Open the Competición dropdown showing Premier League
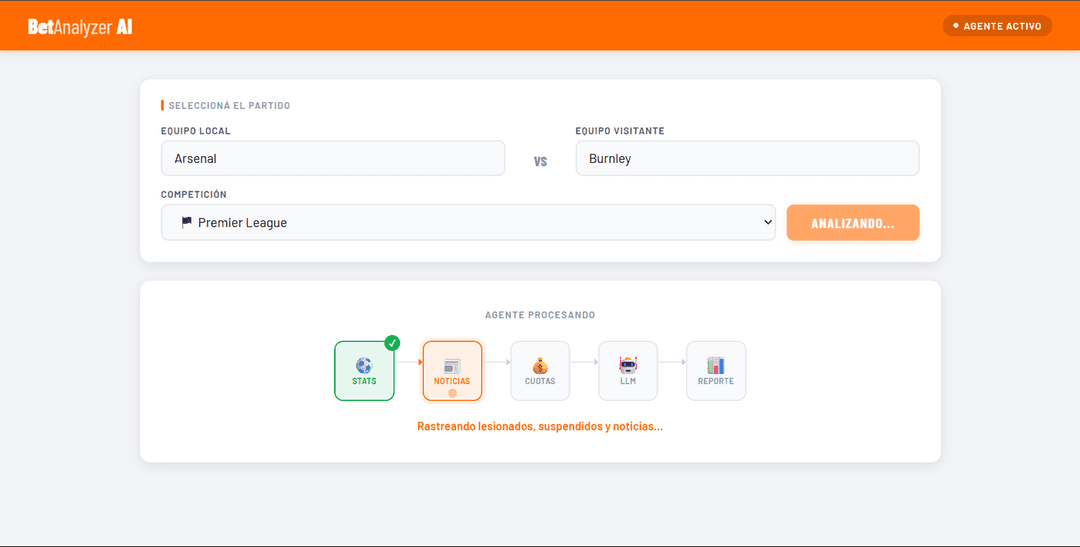 (x=468, y=223)
